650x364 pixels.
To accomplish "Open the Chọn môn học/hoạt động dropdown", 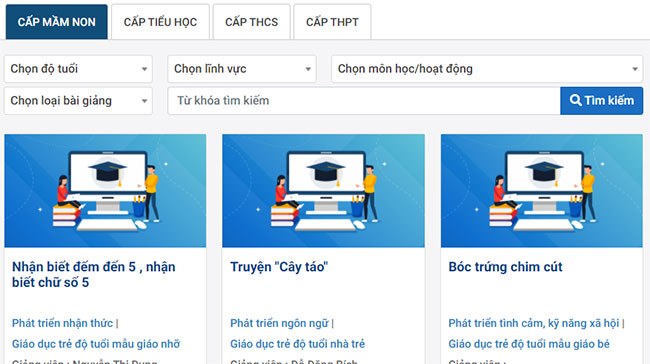I will tap(487, 69).
